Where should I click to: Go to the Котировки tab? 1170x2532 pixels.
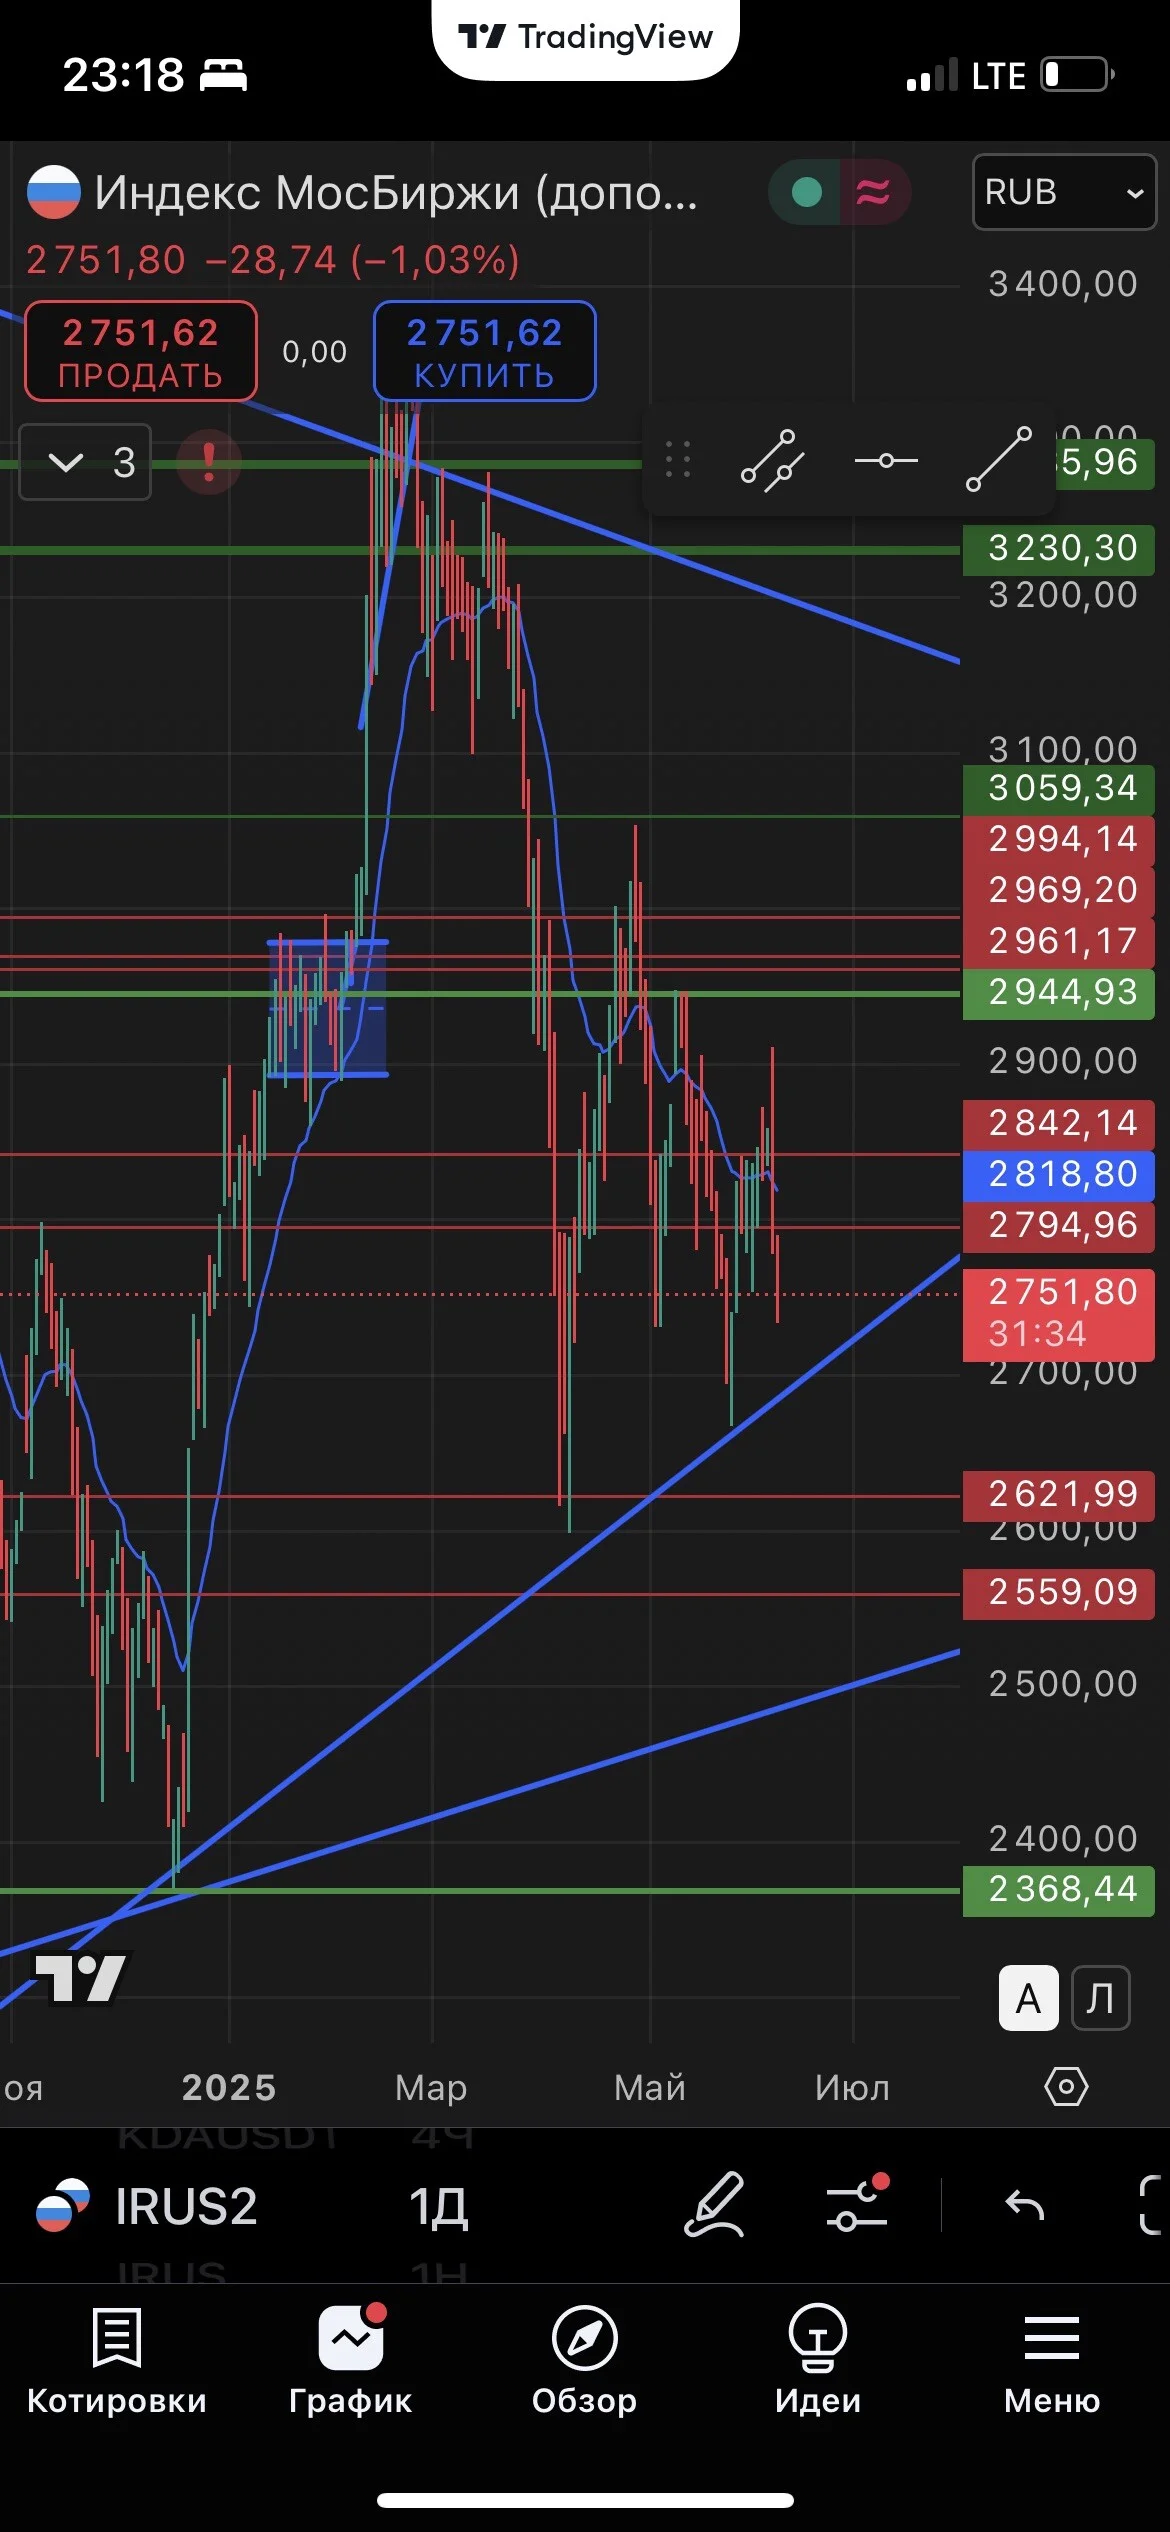(117, 2360)
